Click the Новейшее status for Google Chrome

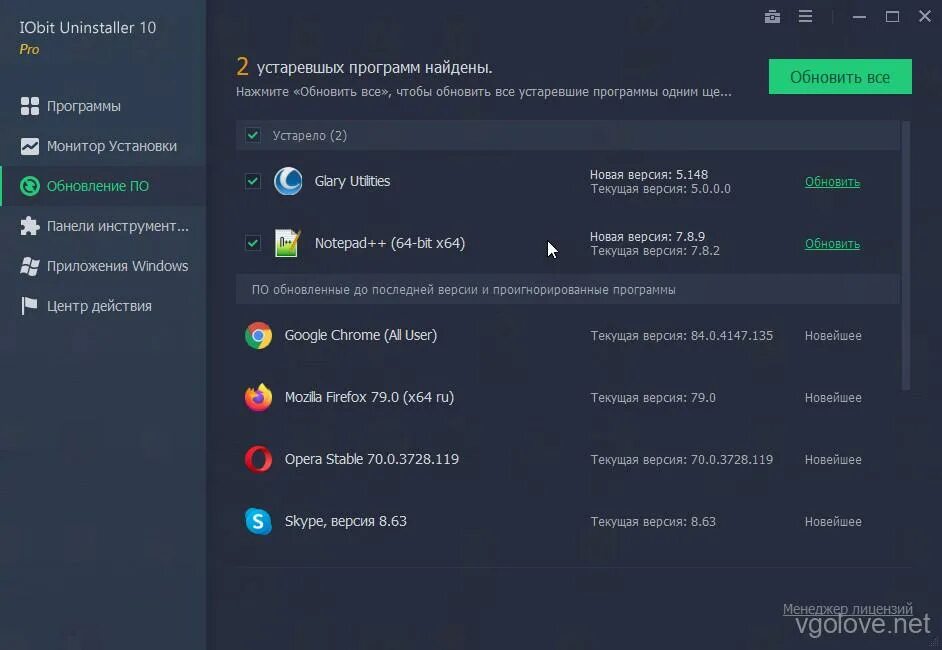833,335
